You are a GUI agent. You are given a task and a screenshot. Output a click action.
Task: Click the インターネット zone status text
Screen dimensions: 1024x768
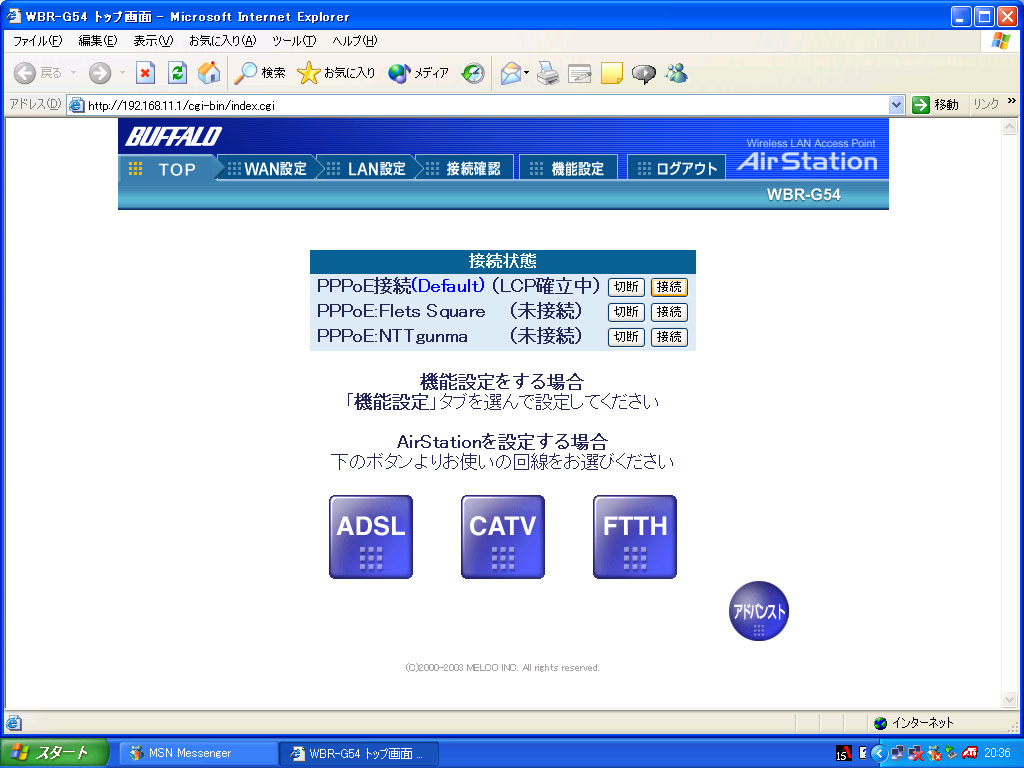pos(923,722)
